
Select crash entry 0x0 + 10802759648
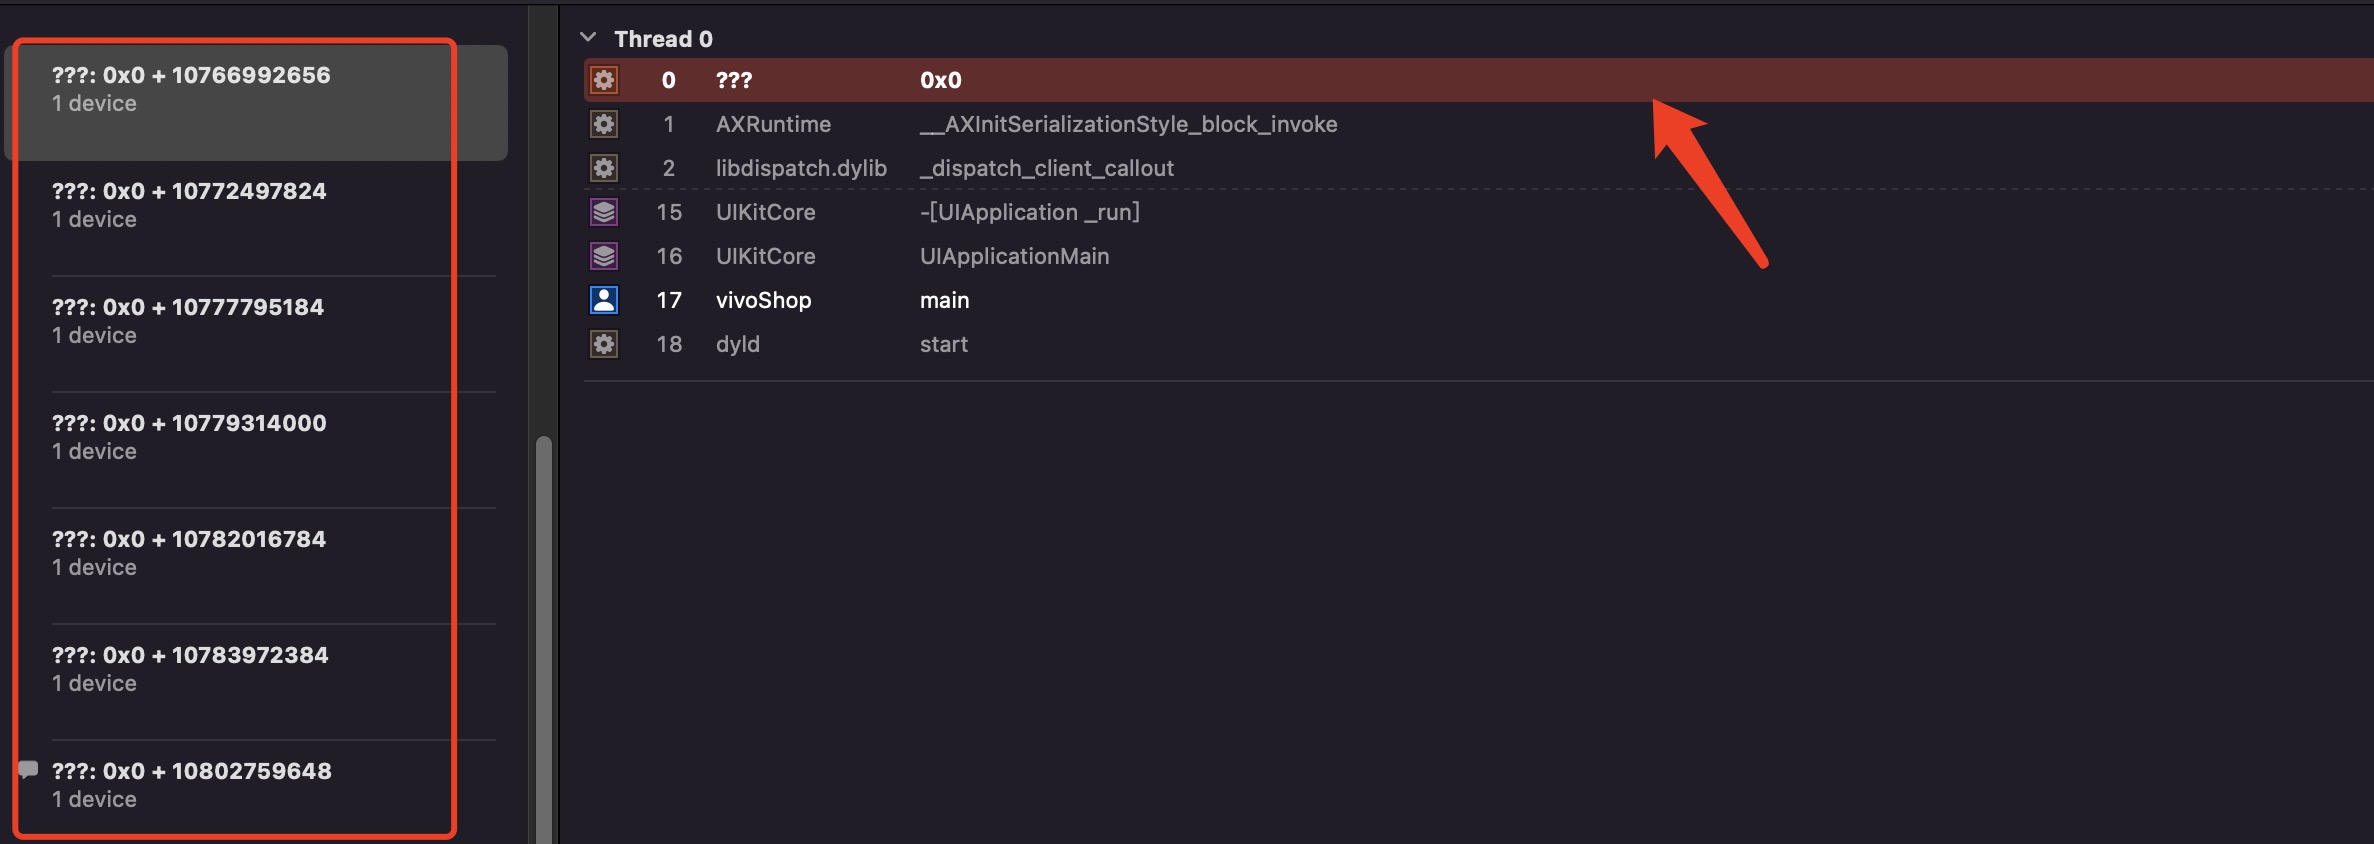[256, 790]
